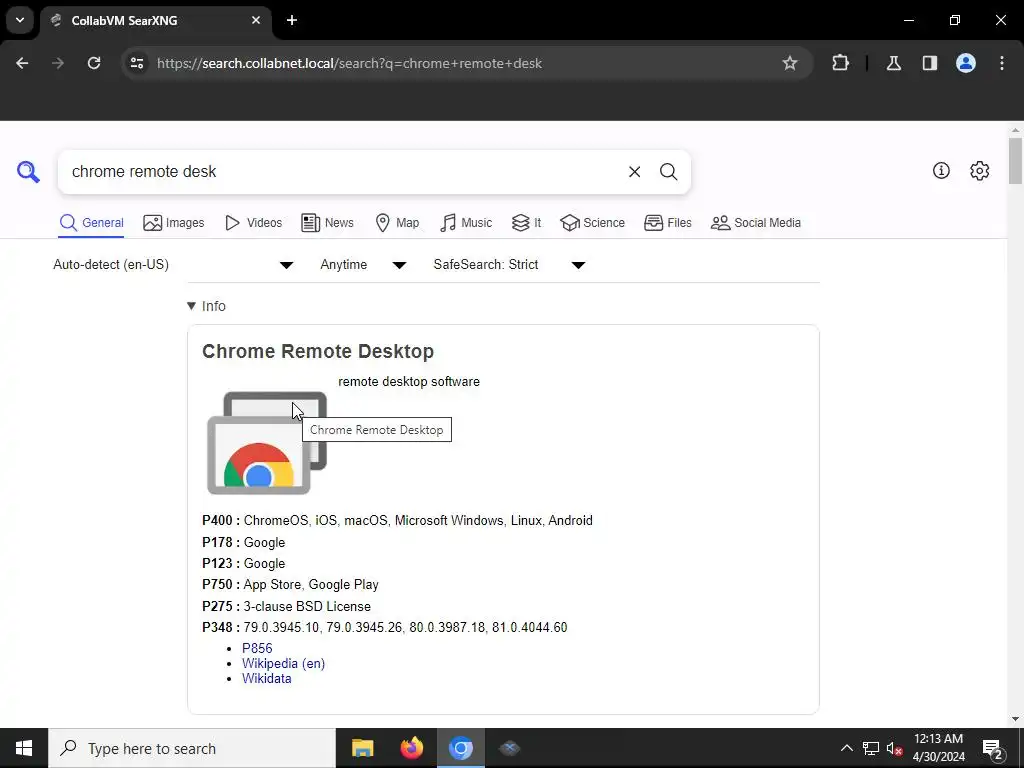Click the network tray icon
Viewport: 1024px width, 768px height.
(871, 748)
